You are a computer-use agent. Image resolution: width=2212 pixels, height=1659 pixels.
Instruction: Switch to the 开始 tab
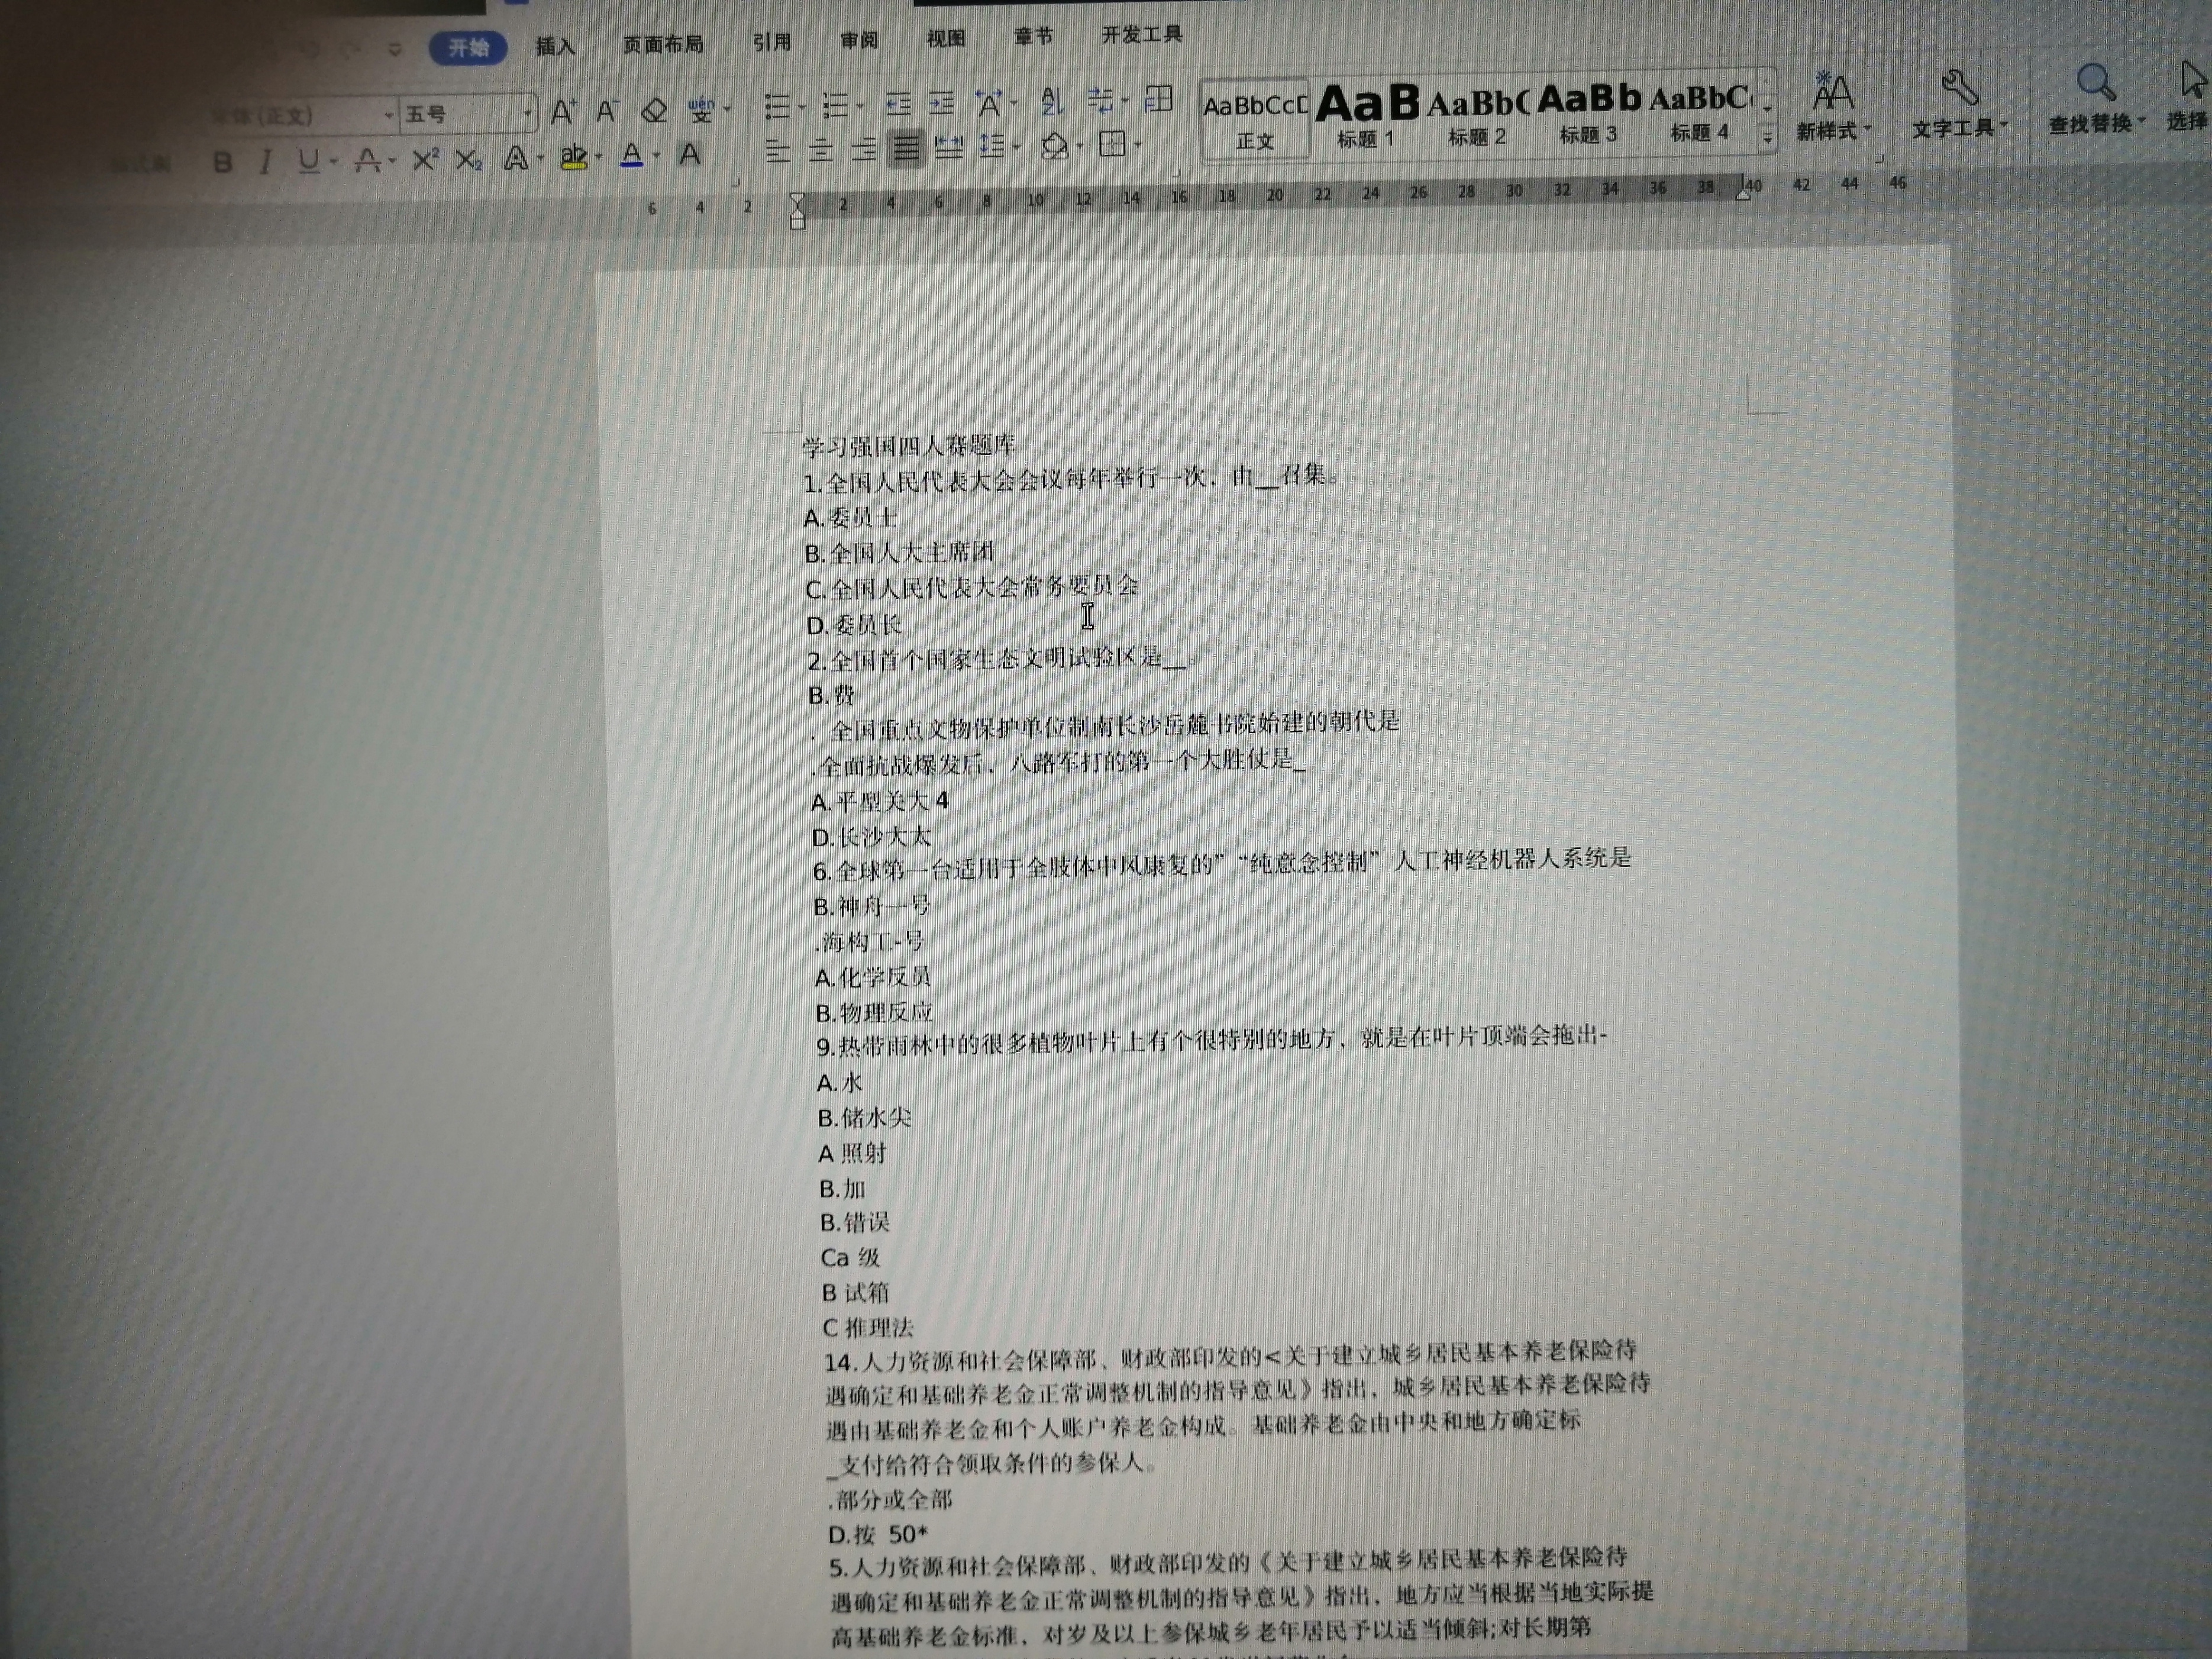pos(468,47)
